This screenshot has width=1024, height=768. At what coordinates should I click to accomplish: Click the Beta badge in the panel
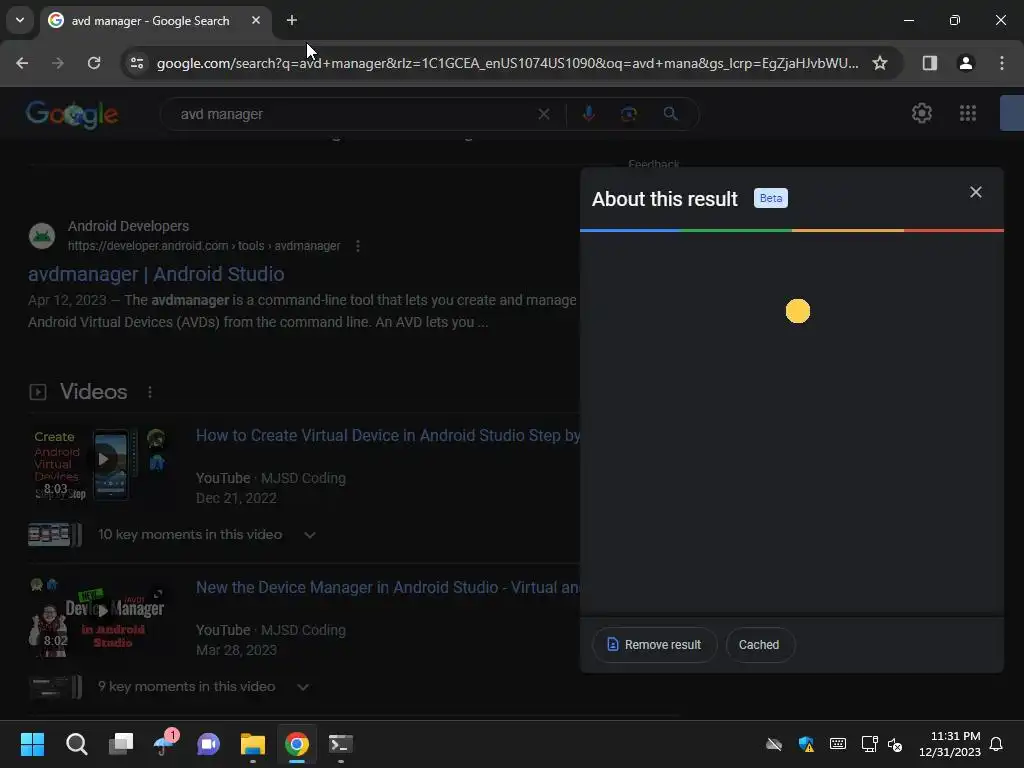click(x=771, y=198)
